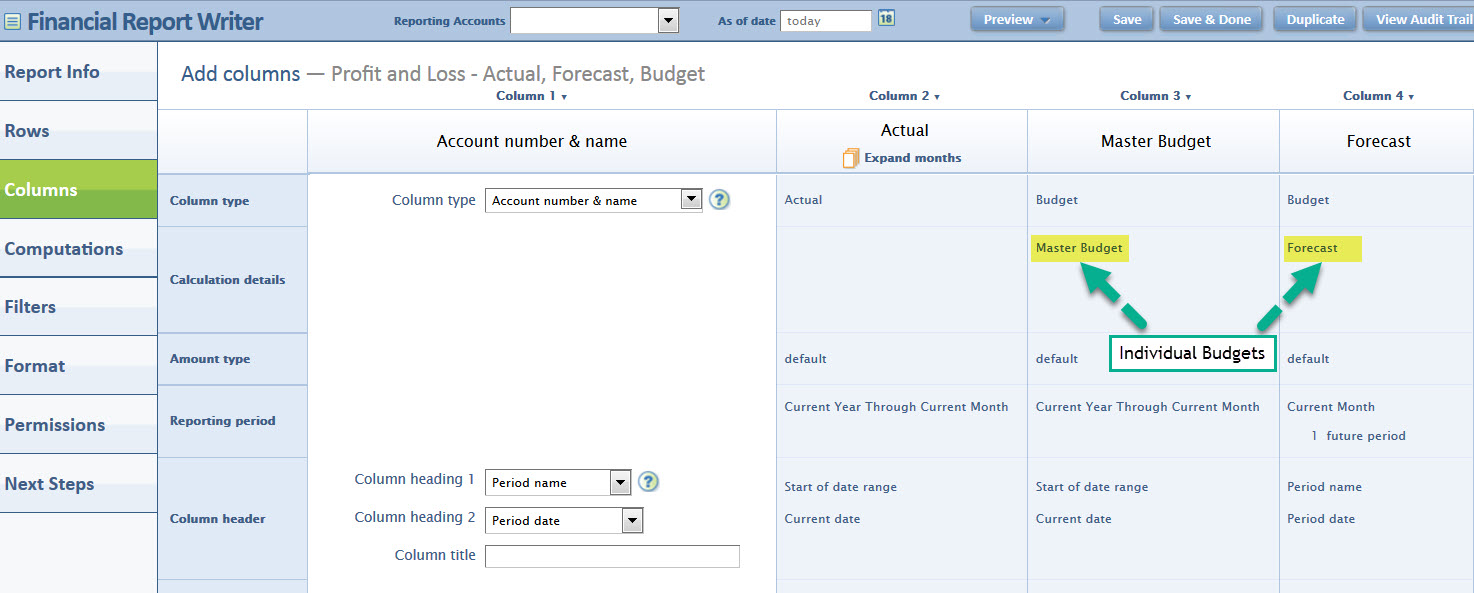Click the menu icon beside Financial Report Writer
The width and height of the screenshot is (1474, 593).
[13, 21]
